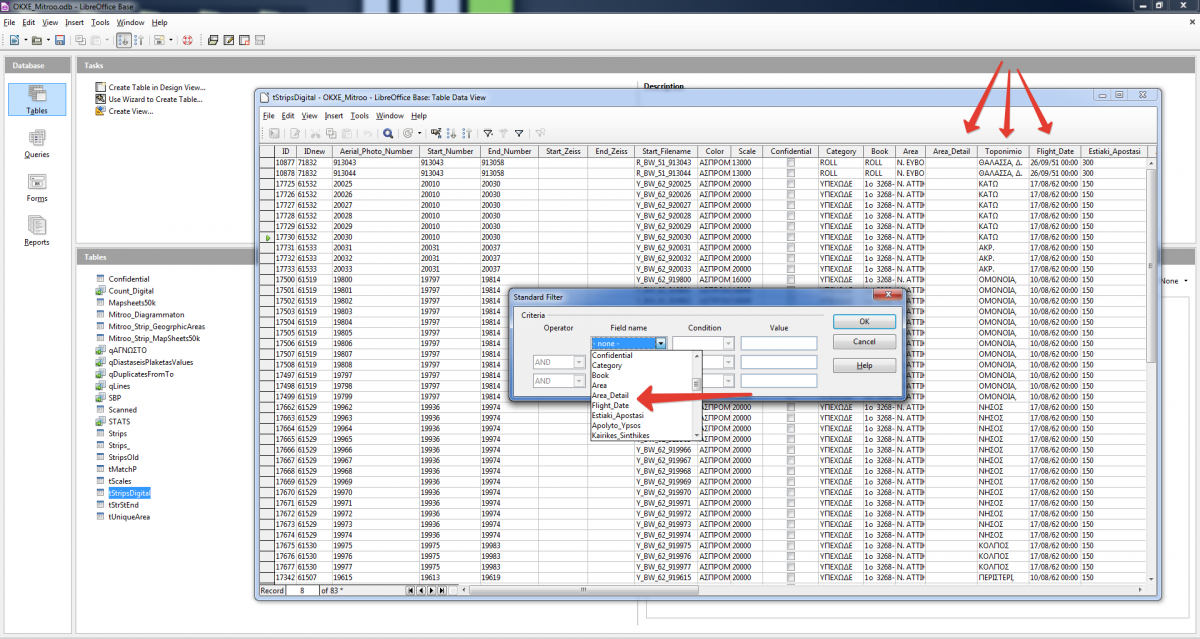The height and width of the screenshot is (639, 1200).
Task: Click Sort Ascending icon in main Base toolbar
Action: (124, 40)
